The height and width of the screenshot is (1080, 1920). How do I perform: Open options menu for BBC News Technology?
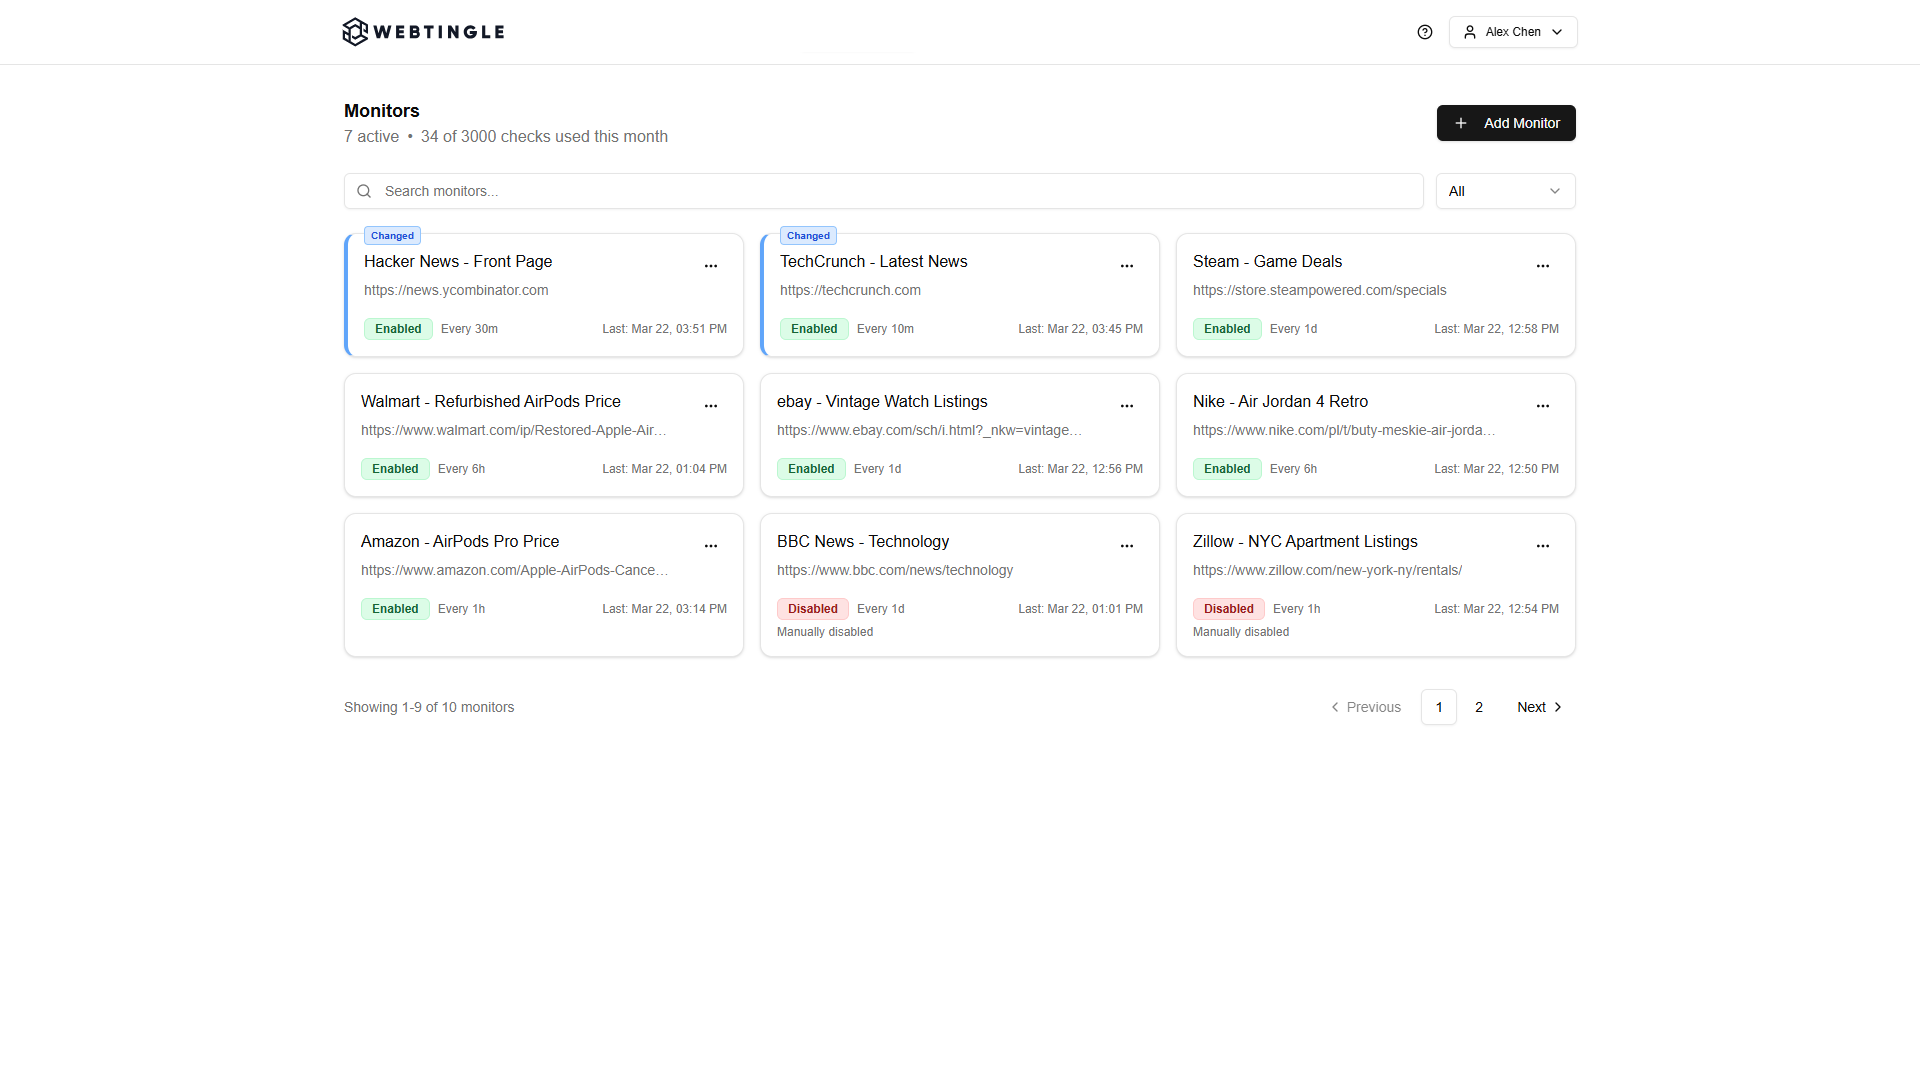tap(1127, 546)
